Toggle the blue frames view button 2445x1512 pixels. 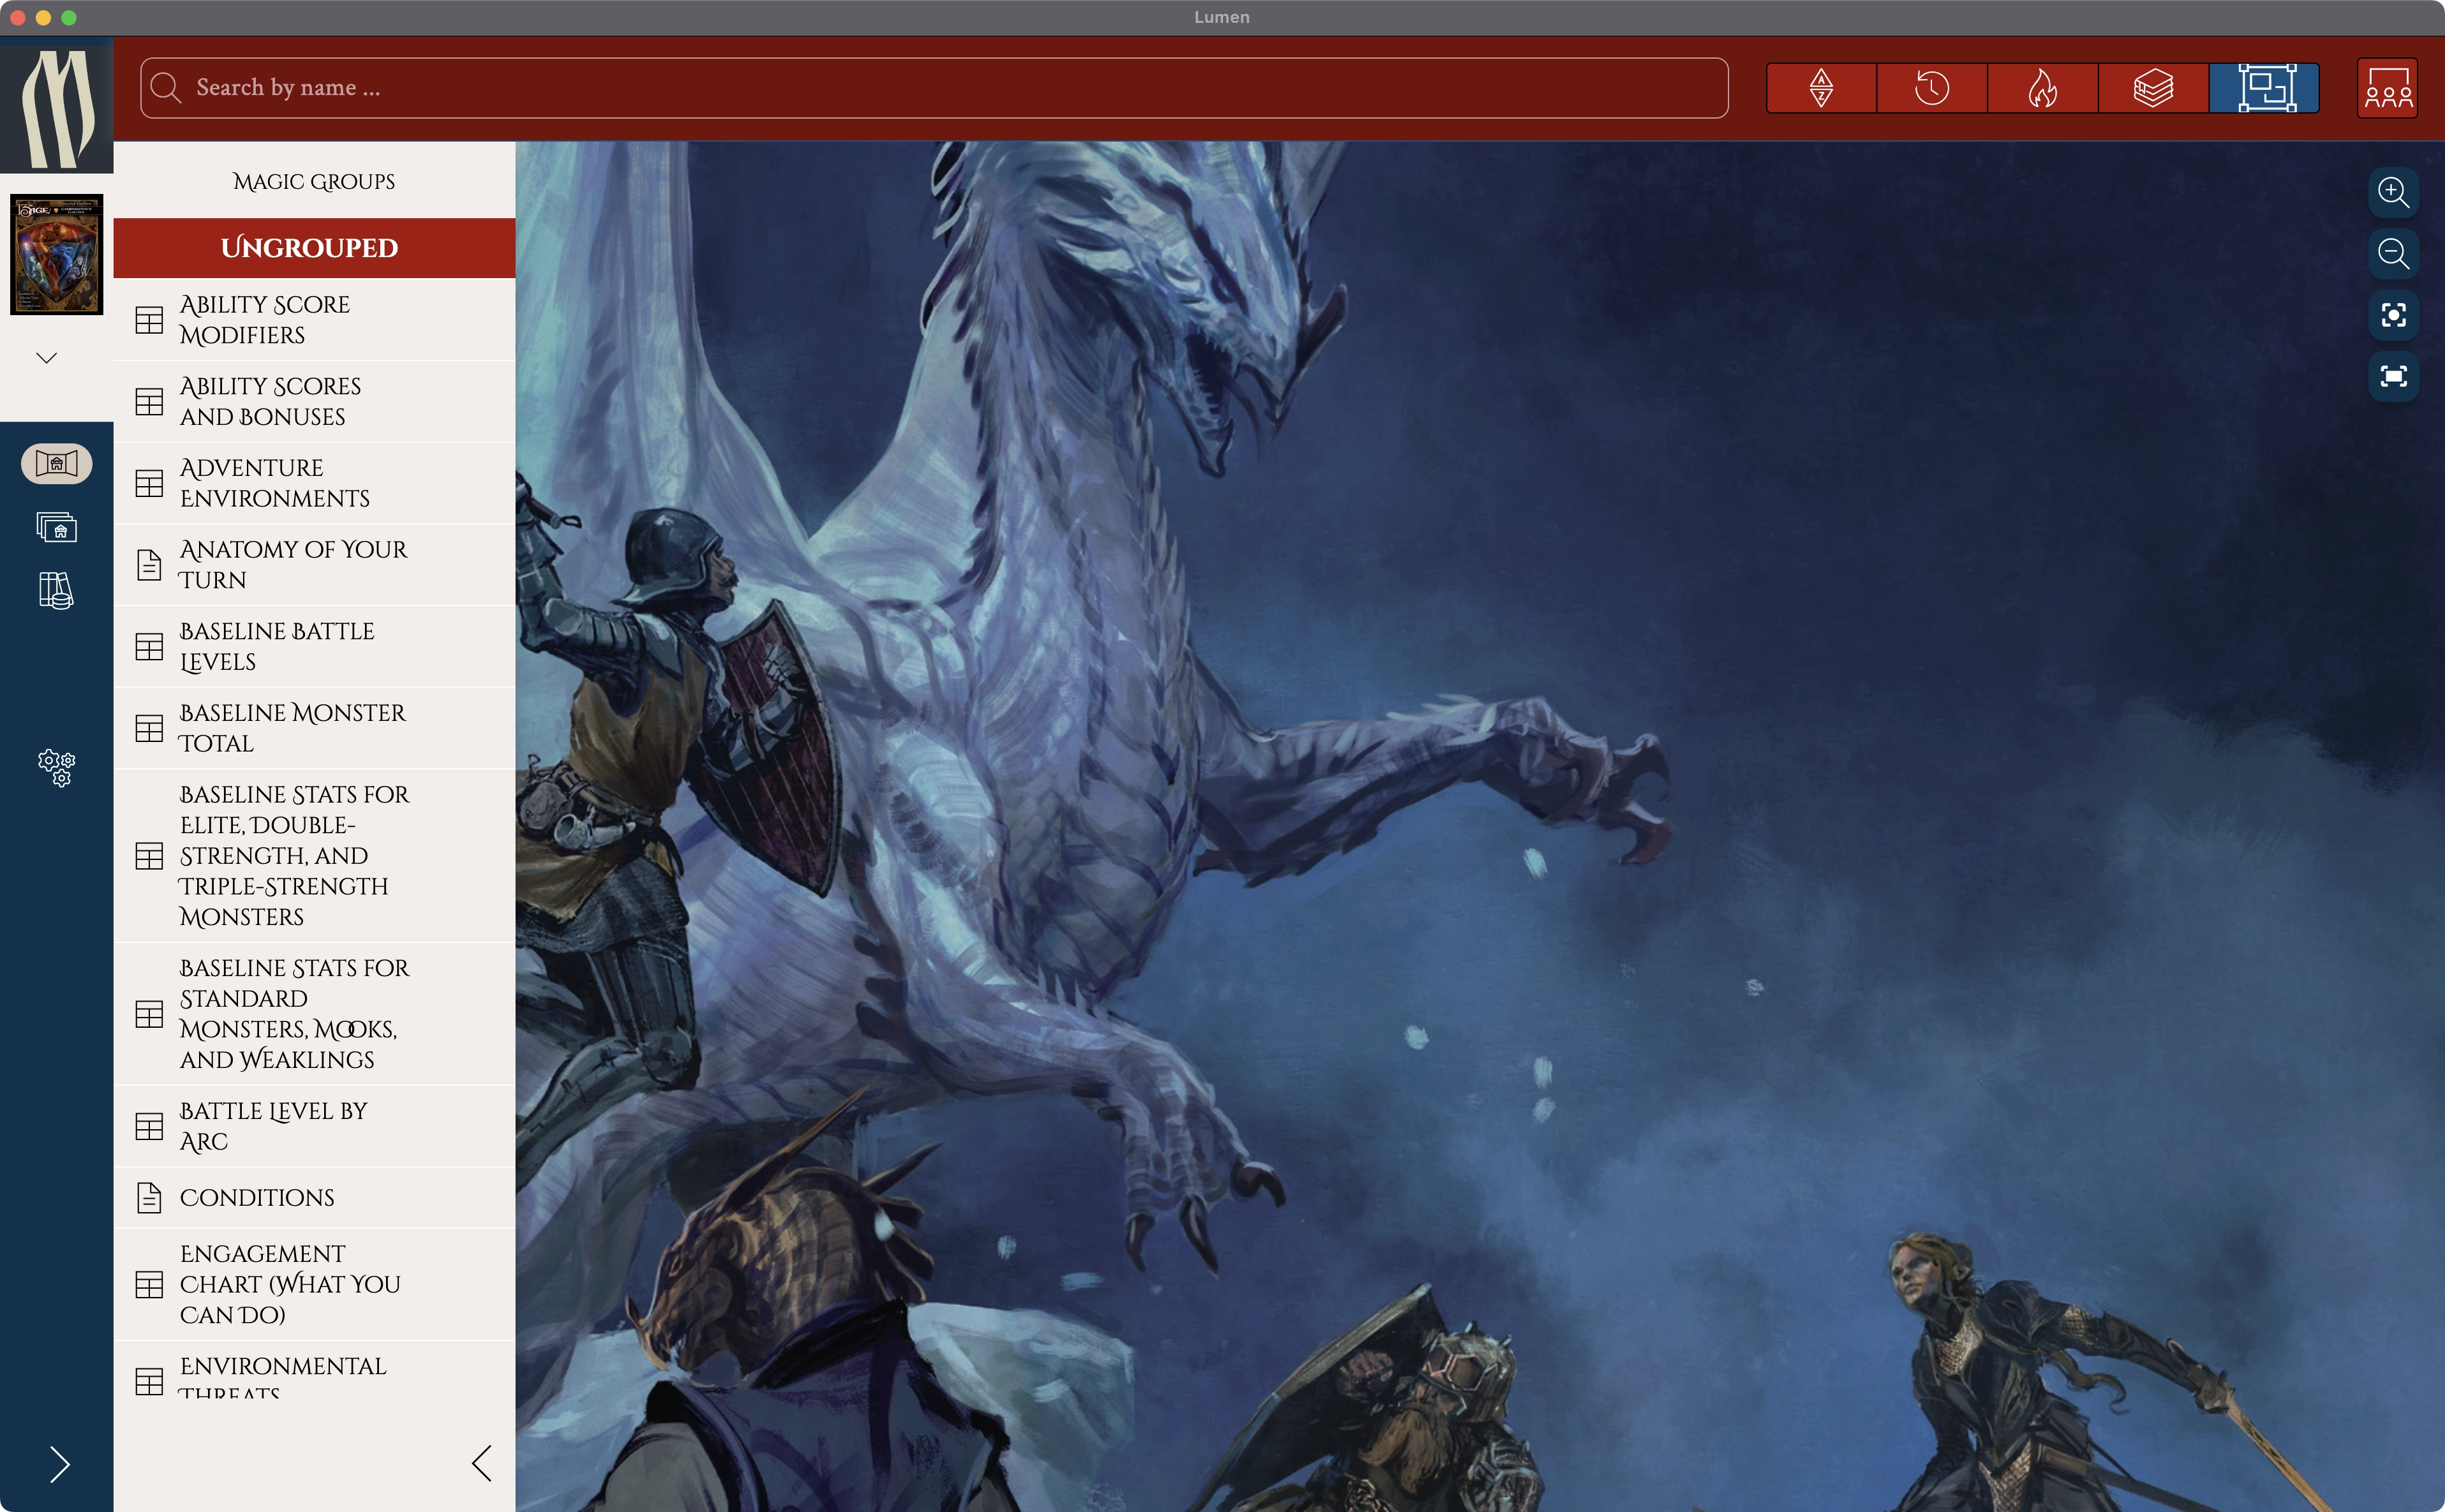[2264, 88]
